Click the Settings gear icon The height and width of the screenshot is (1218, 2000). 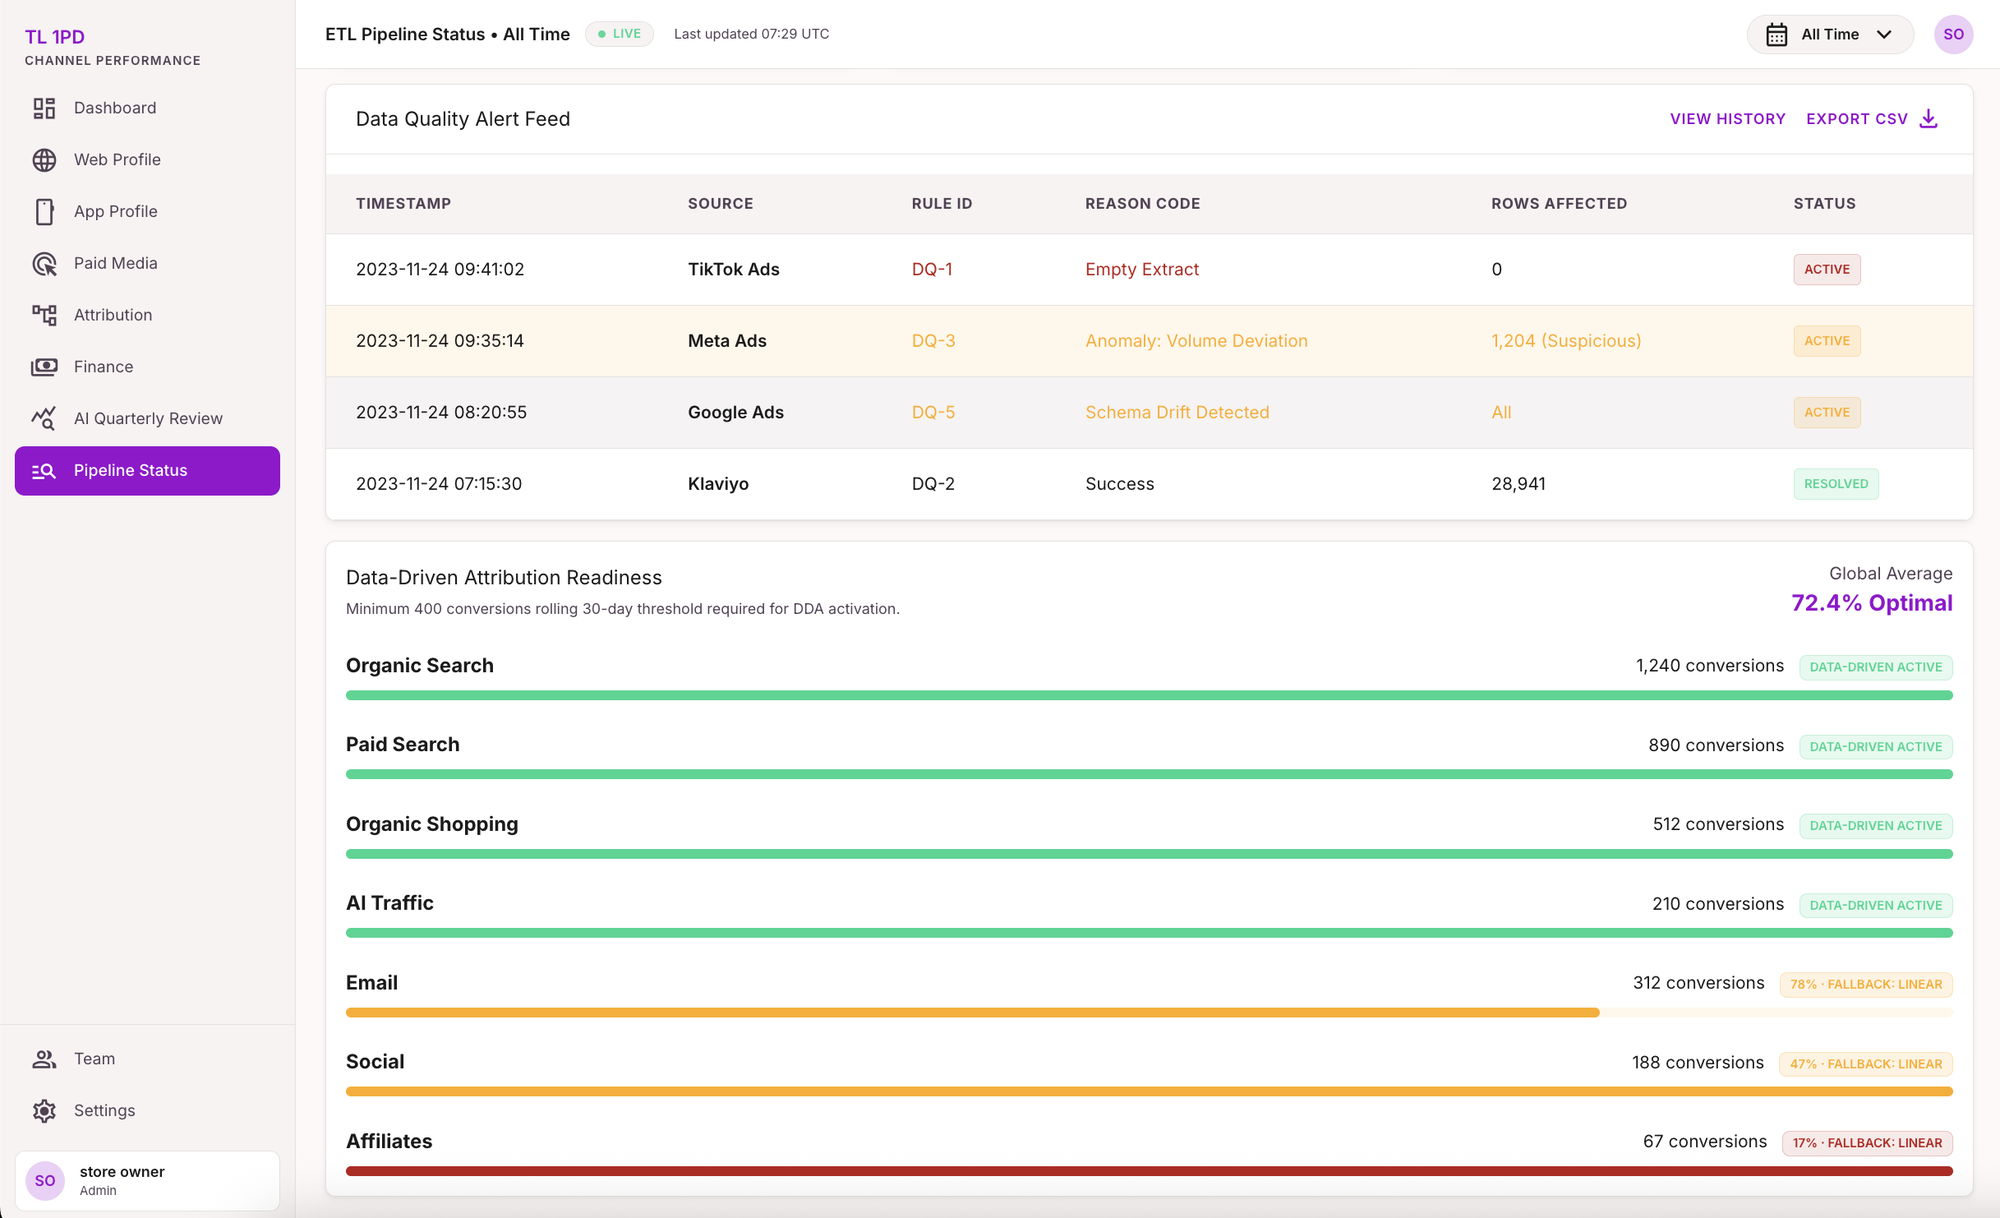click(44, 1111)
